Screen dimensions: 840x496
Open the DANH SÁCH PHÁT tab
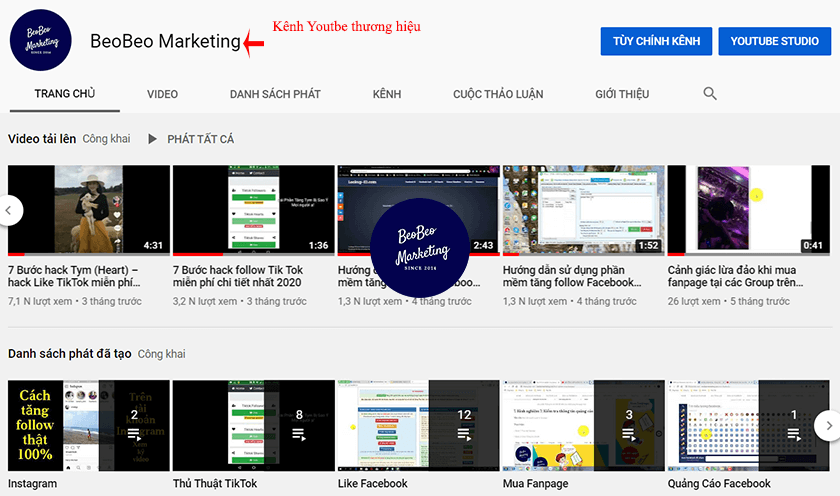tap(275, 94)
